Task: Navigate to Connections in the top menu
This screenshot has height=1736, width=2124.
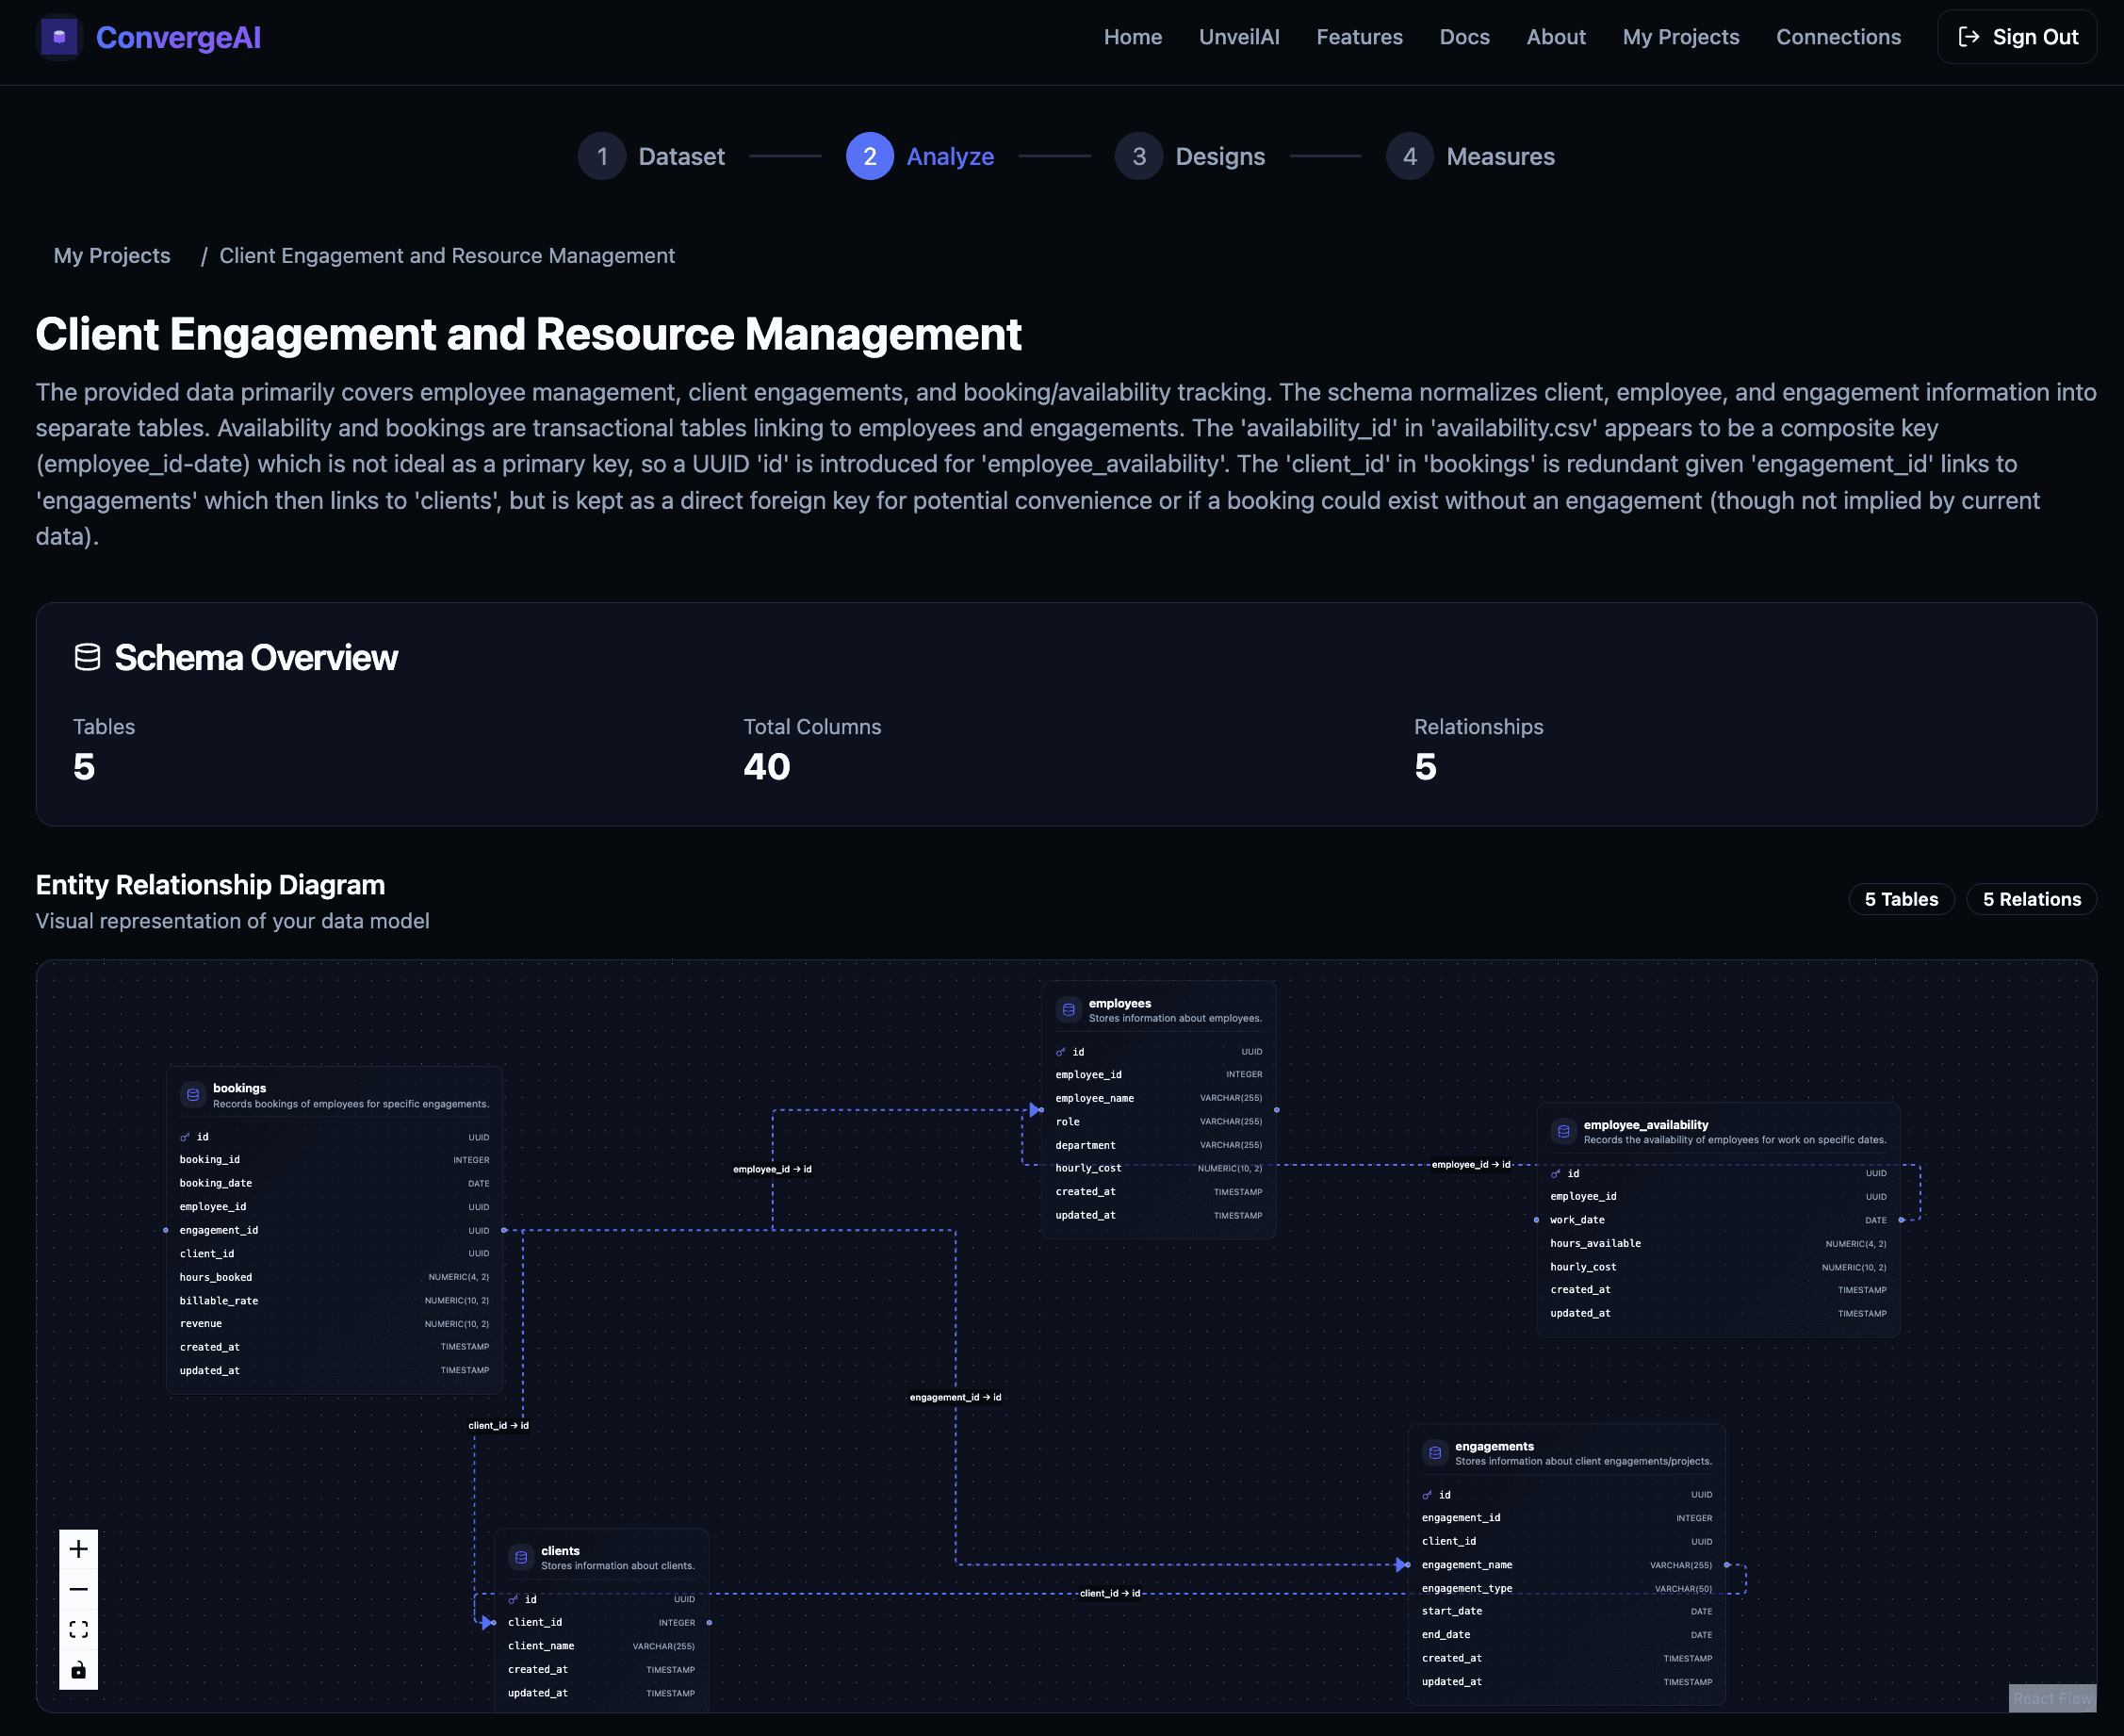Action: pyautogui.click(x=1838, y=37)
